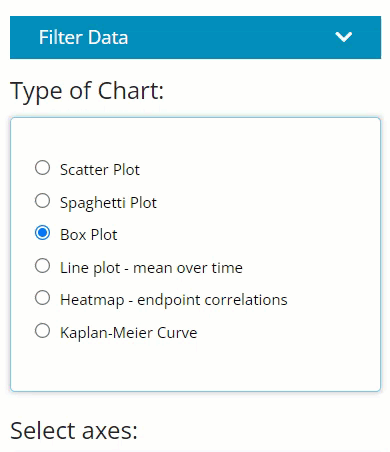Click 'mean over time' in the Line plot option
This screenshot has width=390, height=452.
(188, 268)
